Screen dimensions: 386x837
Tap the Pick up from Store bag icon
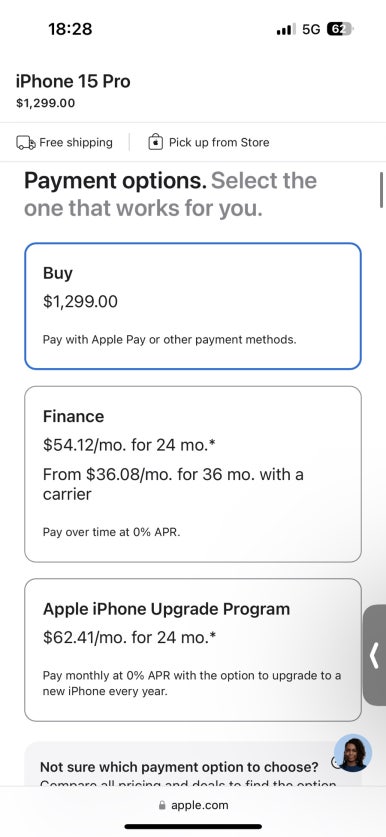point(155,142)
